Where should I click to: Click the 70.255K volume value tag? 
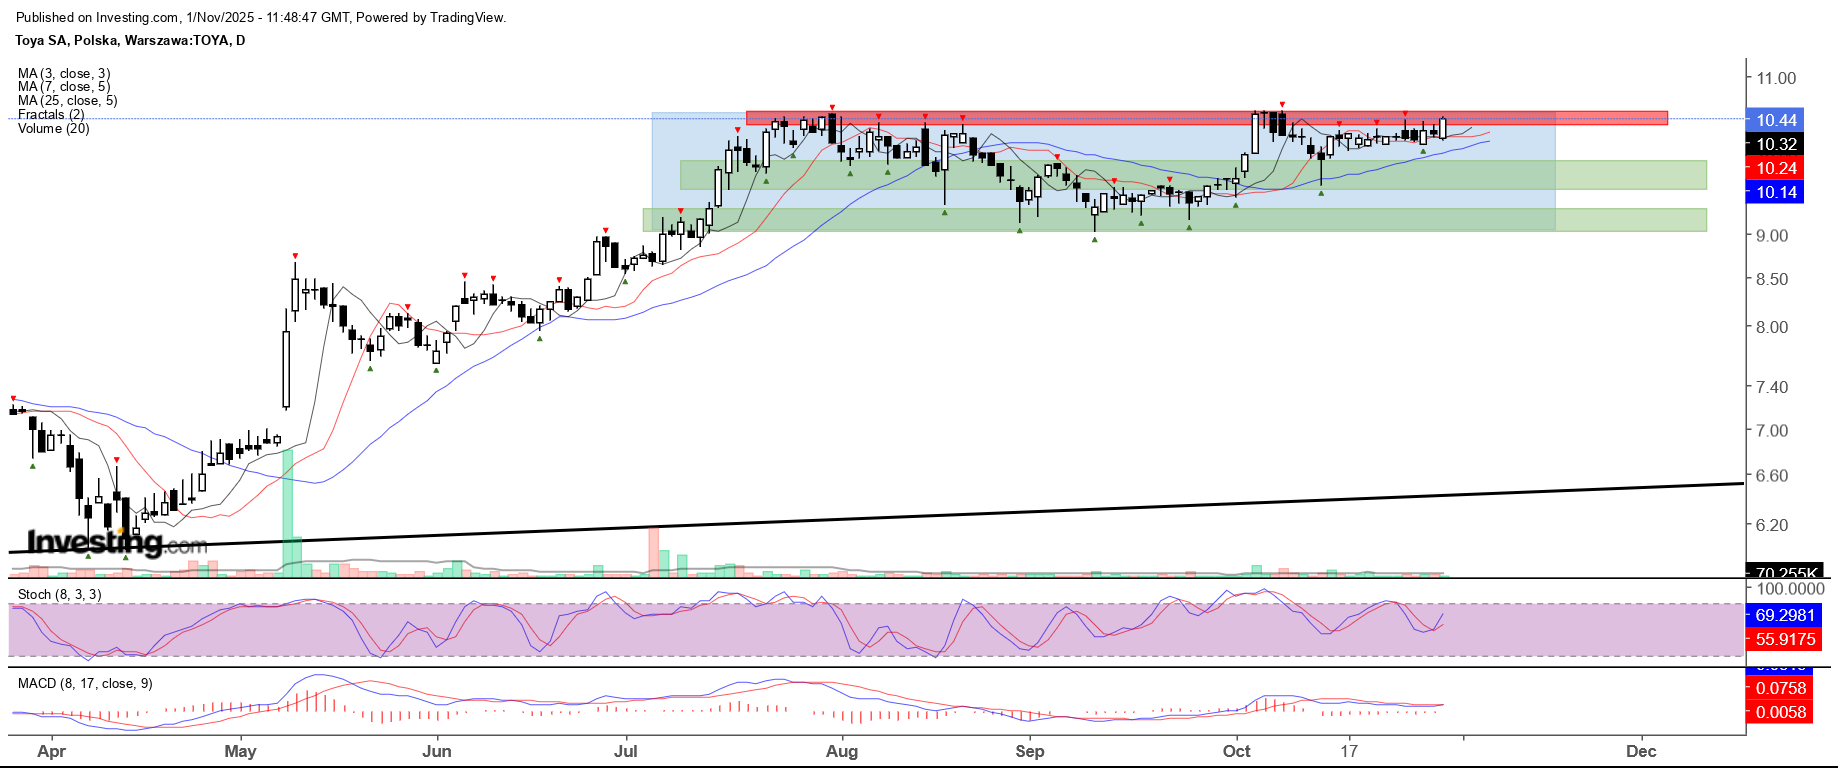(1784, 573)
